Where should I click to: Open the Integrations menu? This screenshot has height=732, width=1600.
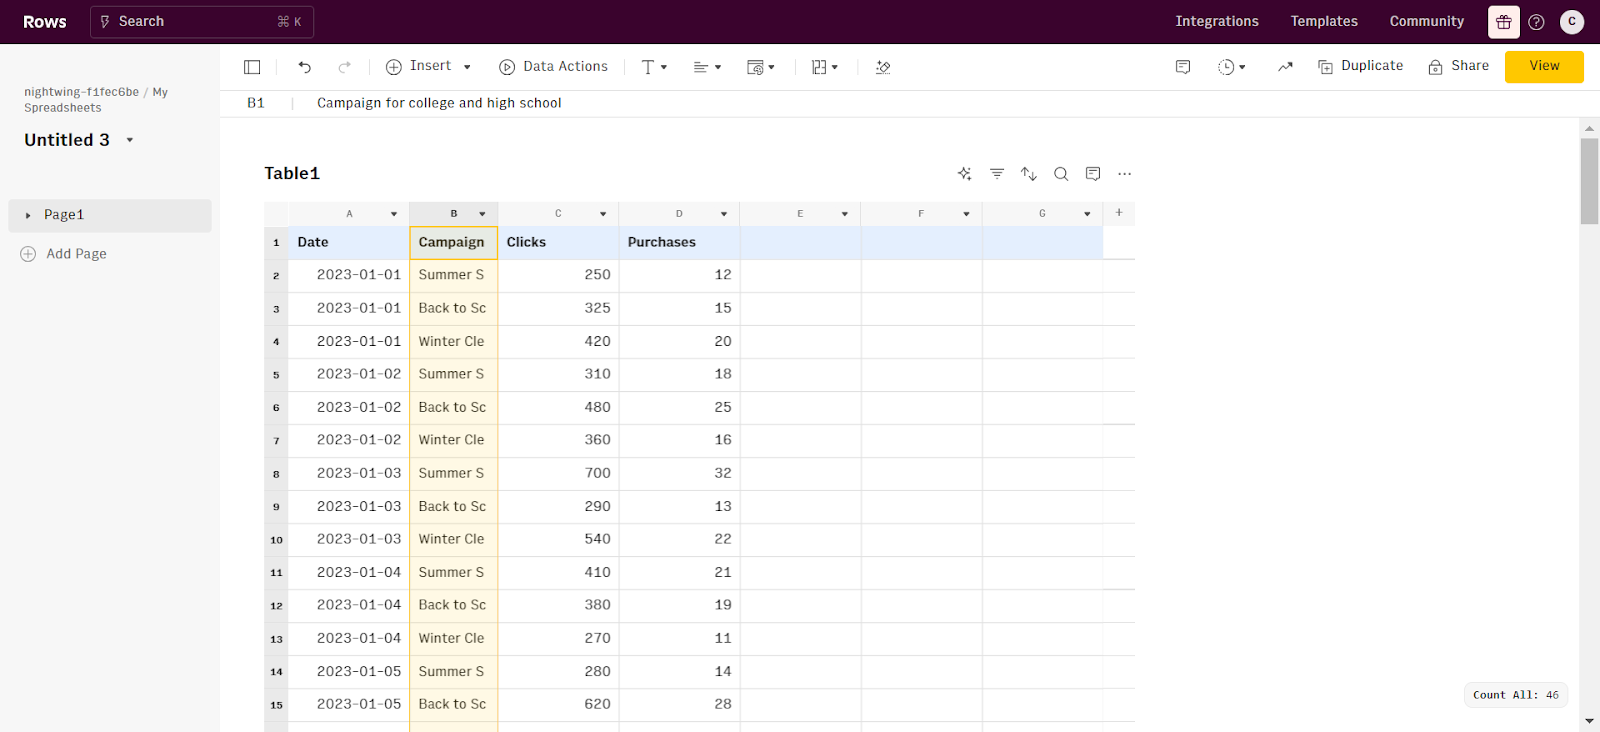coord(1217,21)
